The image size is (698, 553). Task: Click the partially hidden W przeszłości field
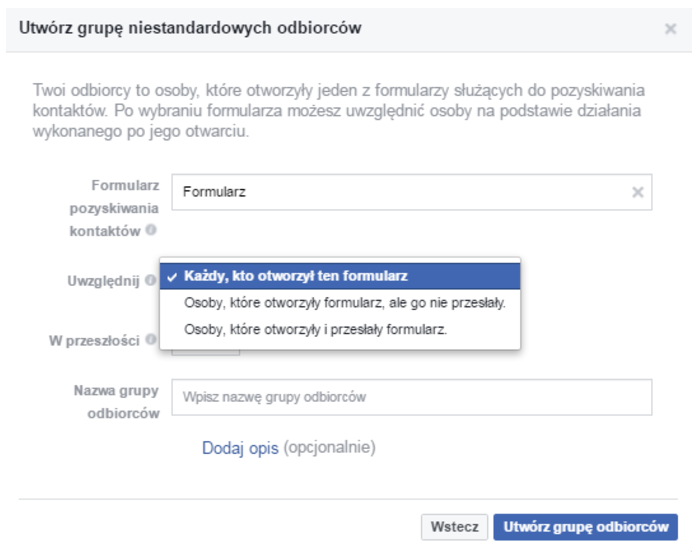pyautogui.click(x=206, y=352)
